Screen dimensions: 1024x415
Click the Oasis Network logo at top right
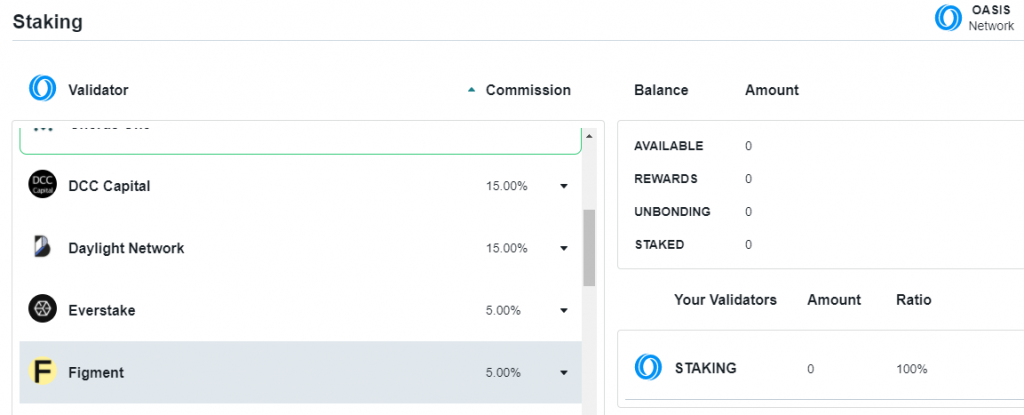[x=948, y=18]
